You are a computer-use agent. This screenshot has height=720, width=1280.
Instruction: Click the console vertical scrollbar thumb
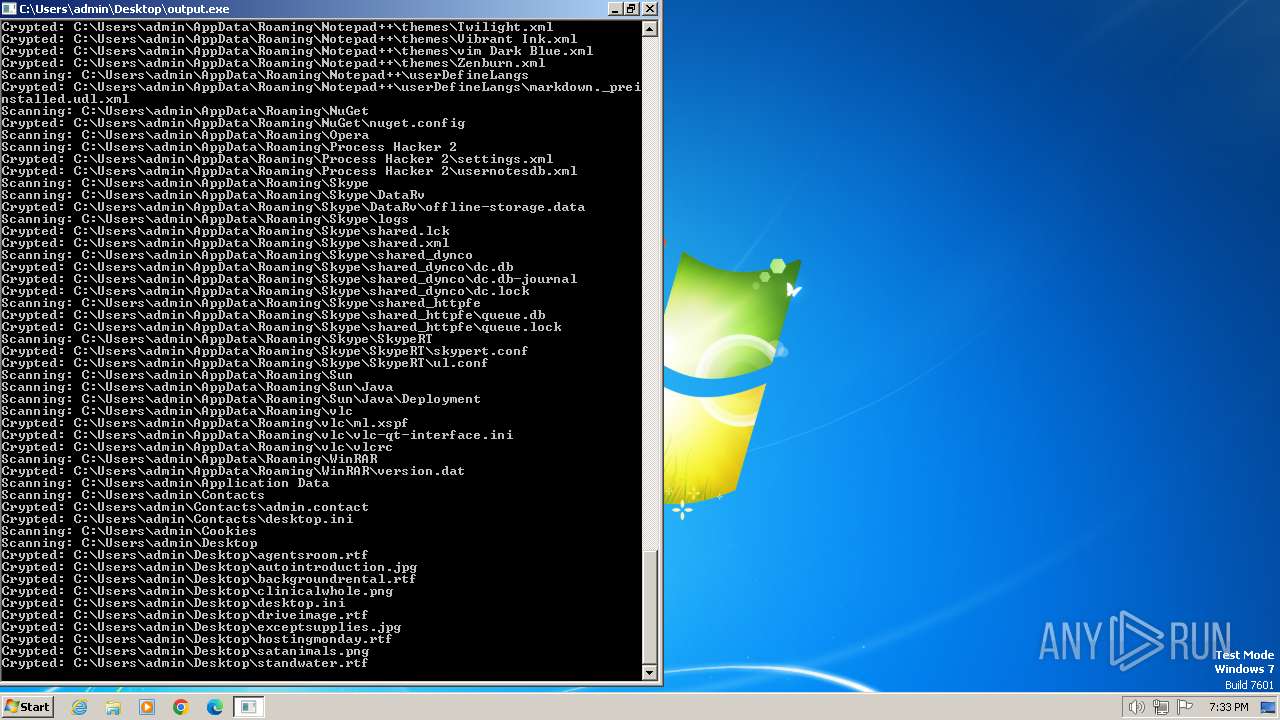click(x=650, y=606)
